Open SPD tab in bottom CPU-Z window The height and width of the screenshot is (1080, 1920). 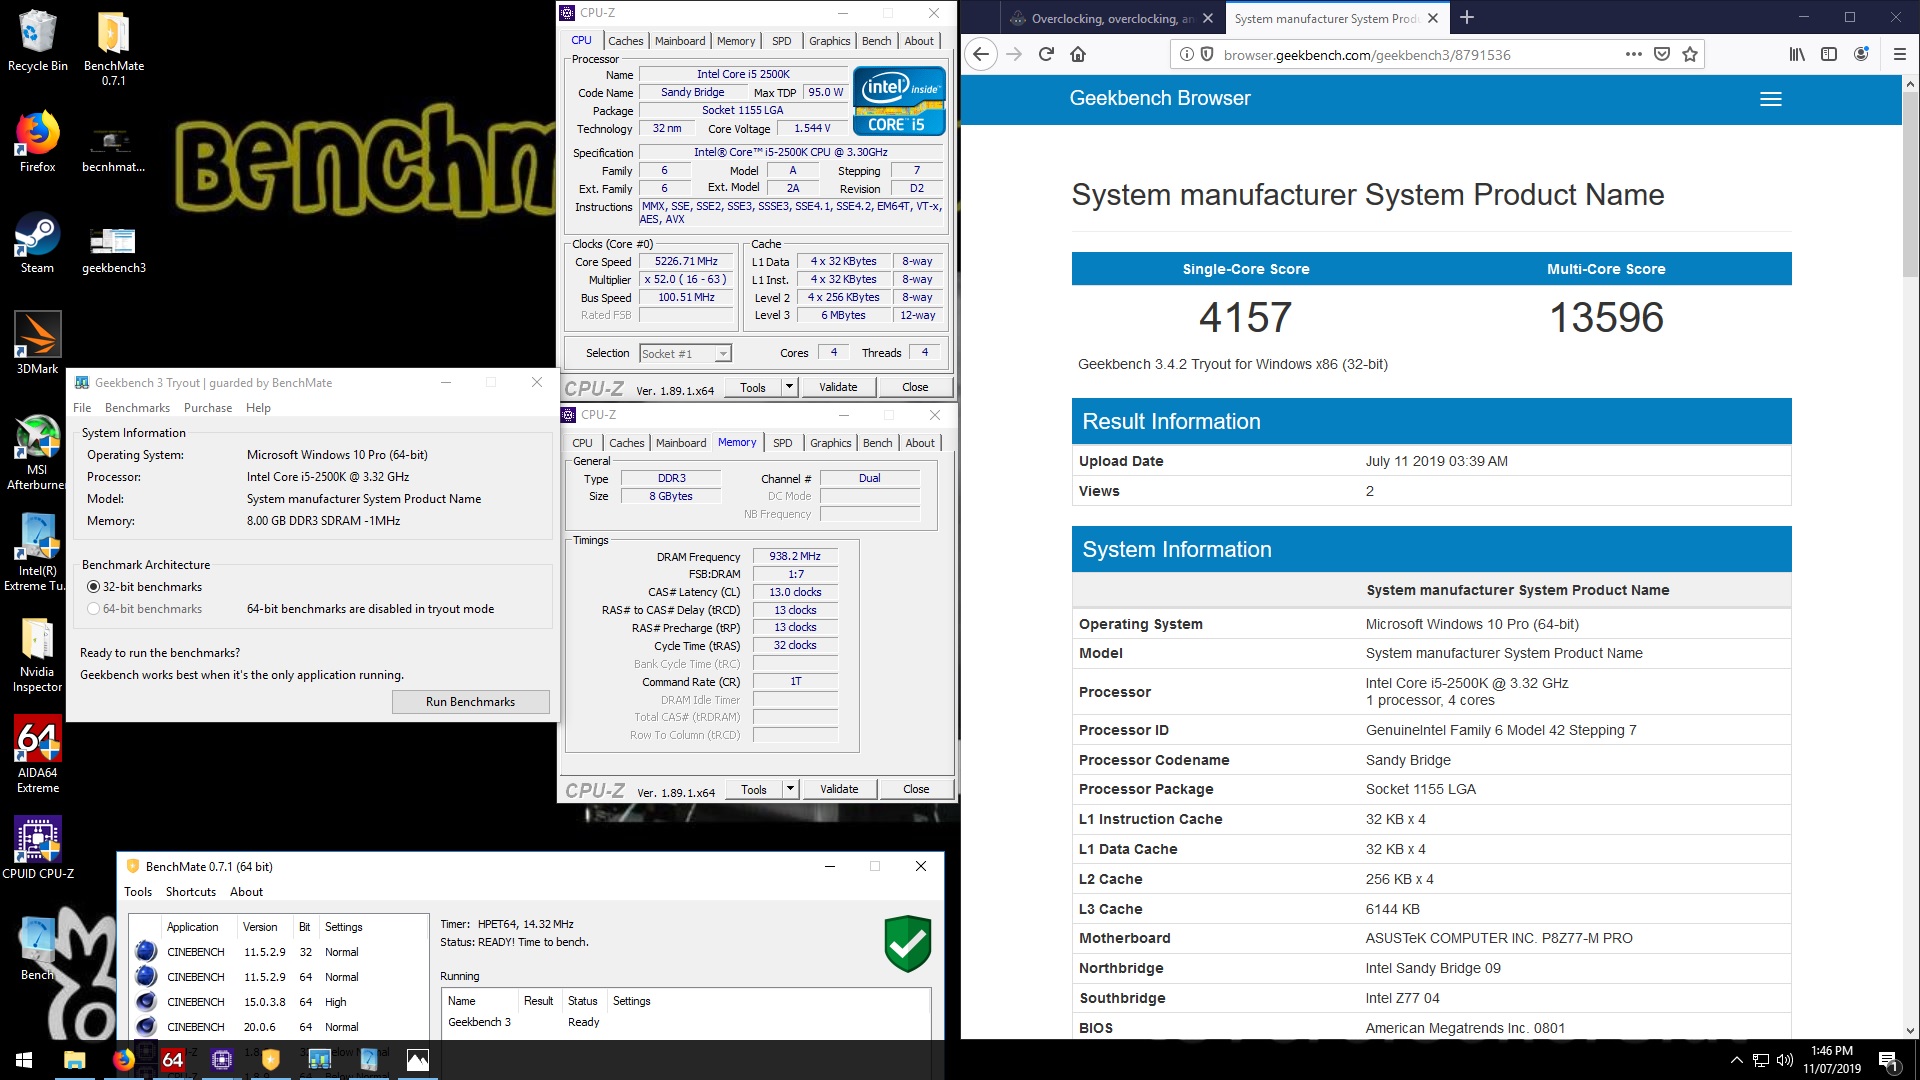[783, 443]
